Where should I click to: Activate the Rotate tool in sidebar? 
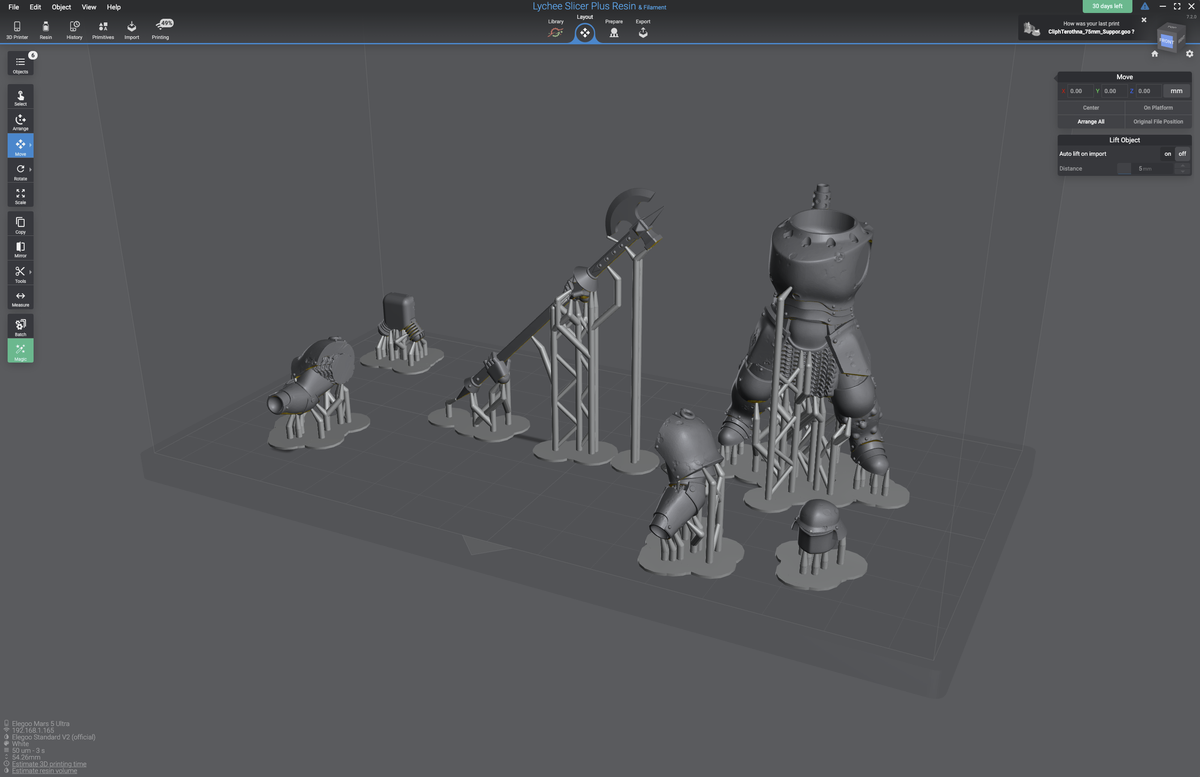(x=20, y=172)
